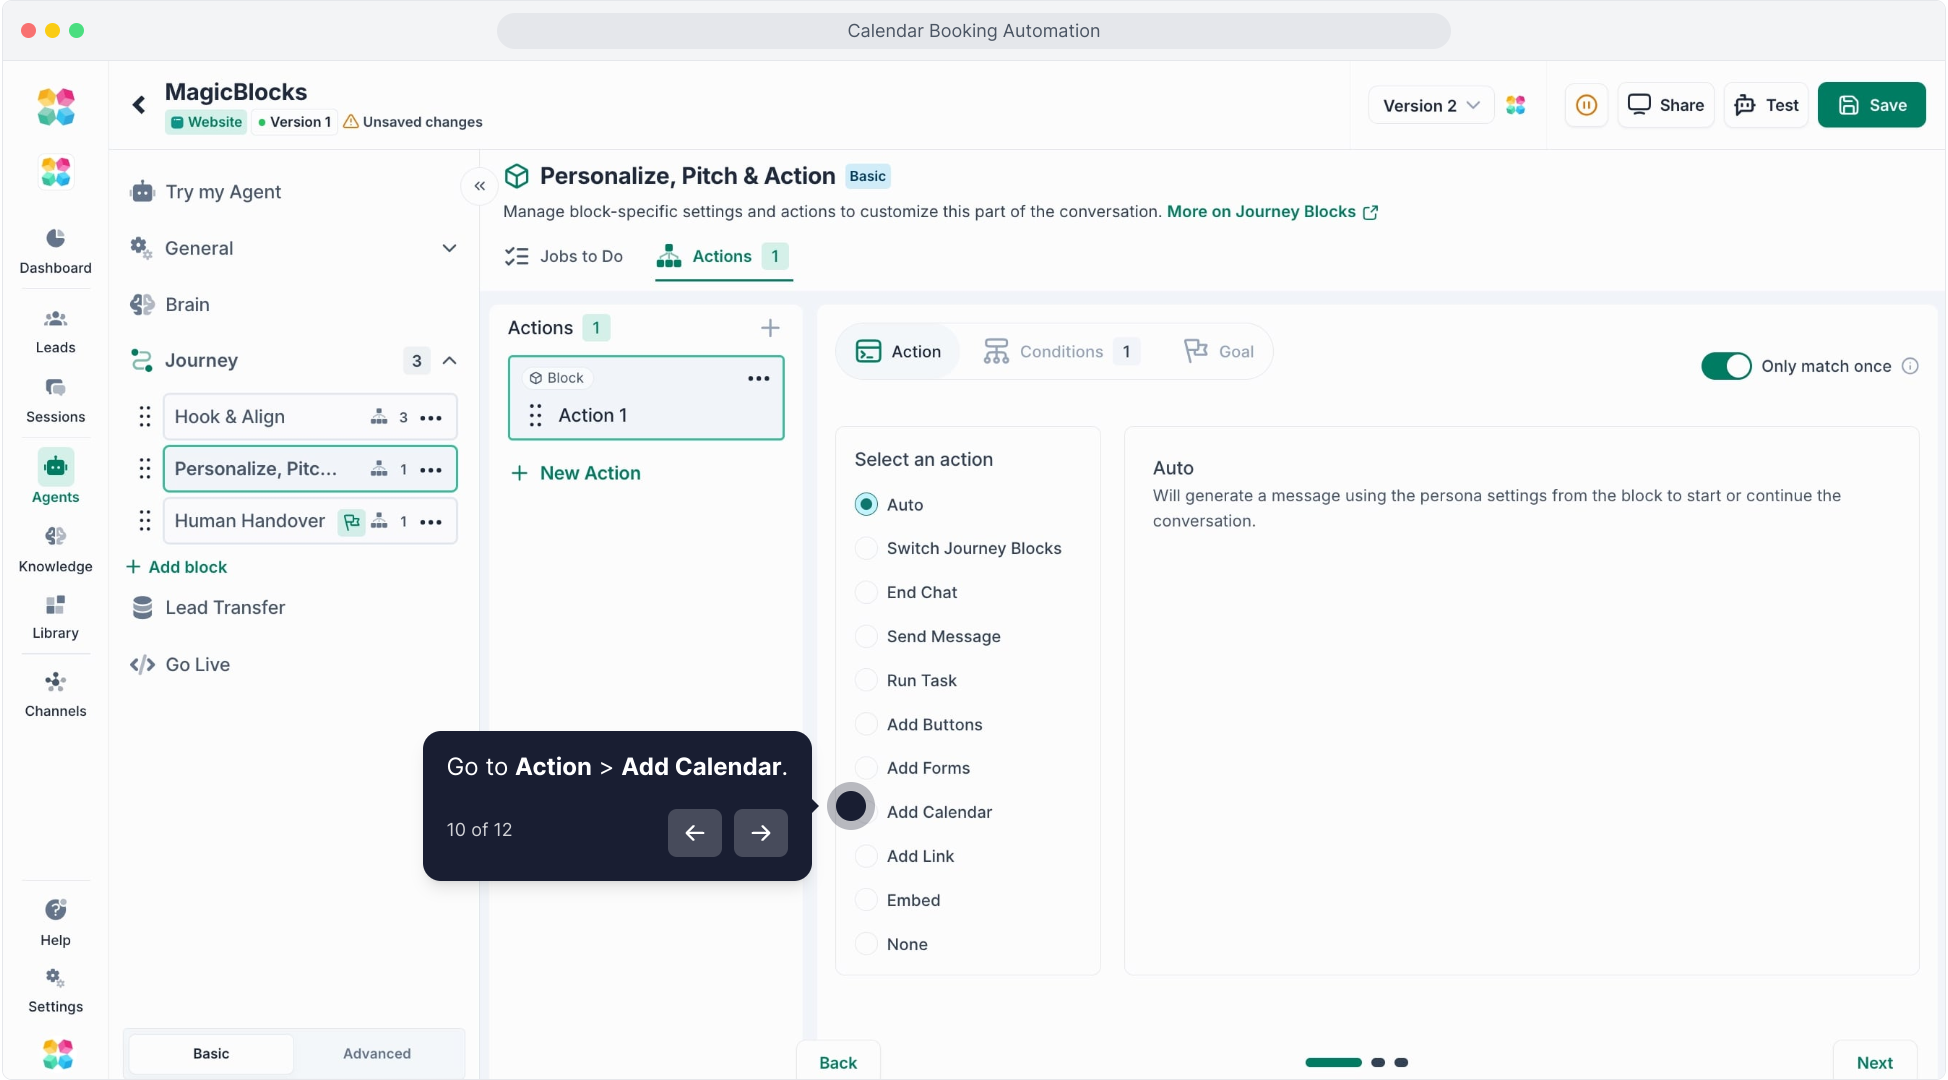Open the Conditions tab
Viewport: 1948px width, 1080px height.
[1060, 352]
